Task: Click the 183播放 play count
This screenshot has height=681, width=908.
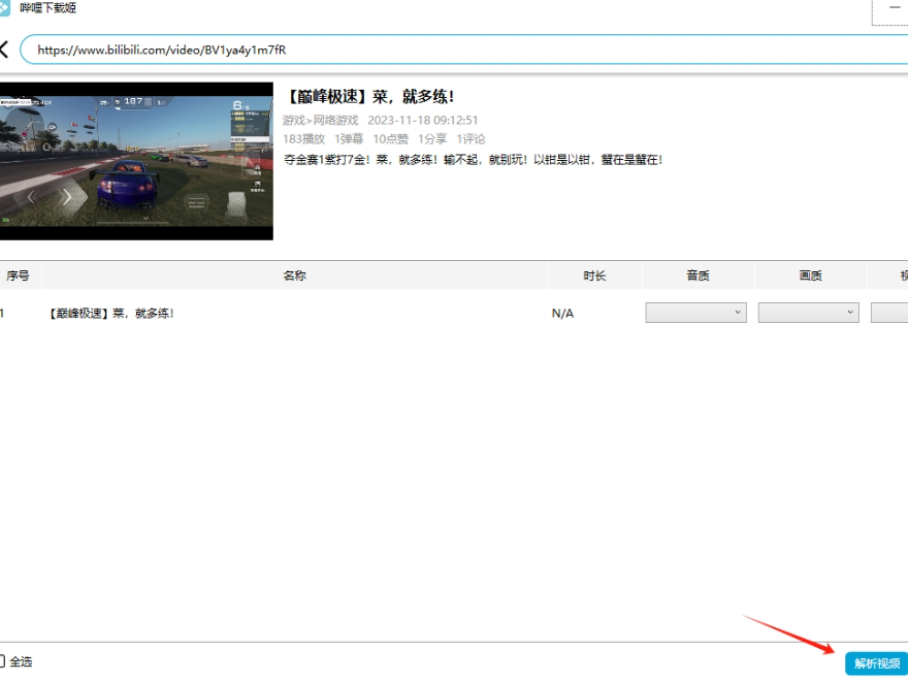Action: (x=303, y=139)
